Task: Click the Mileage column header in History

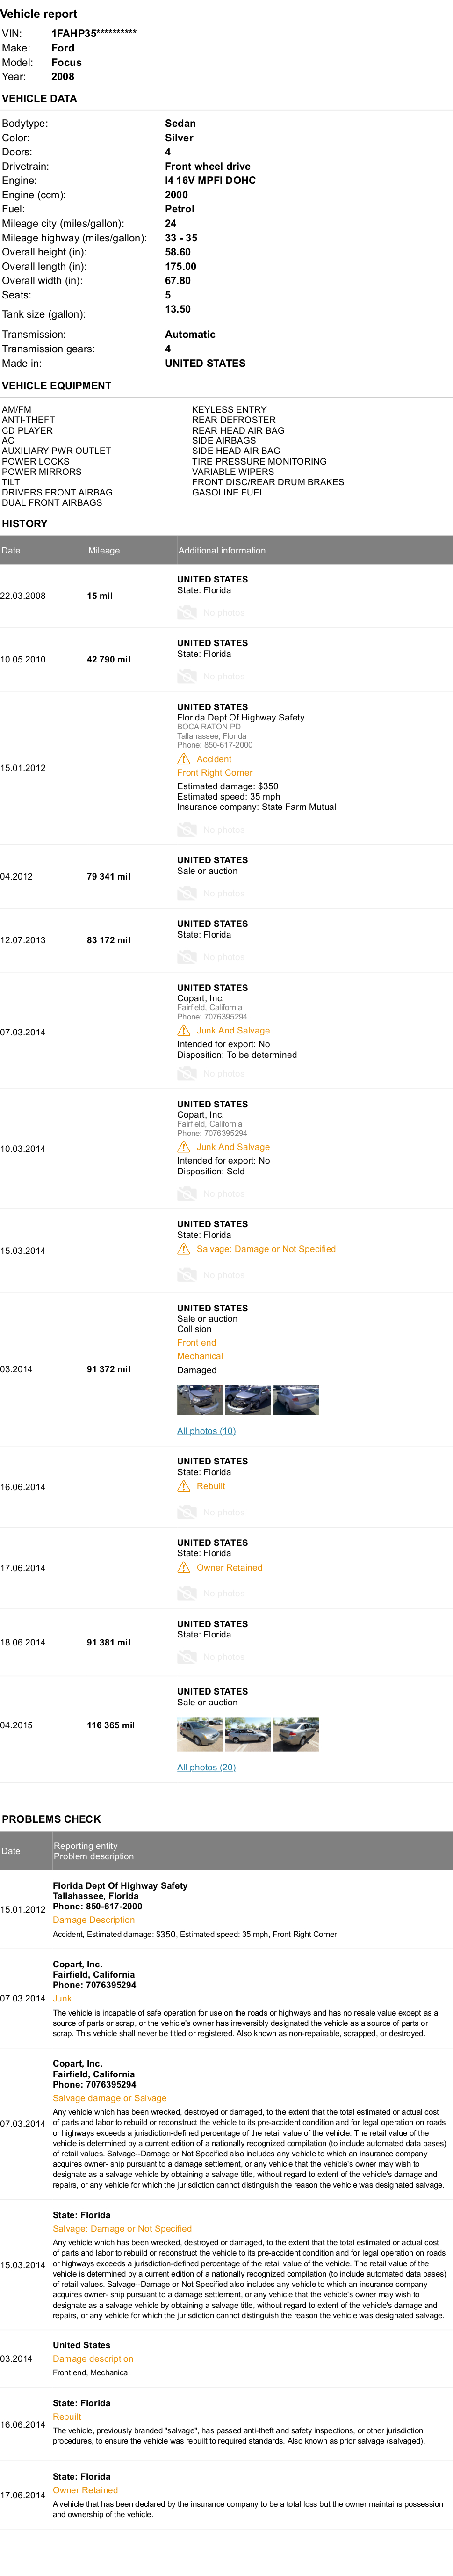Action: 104,550
